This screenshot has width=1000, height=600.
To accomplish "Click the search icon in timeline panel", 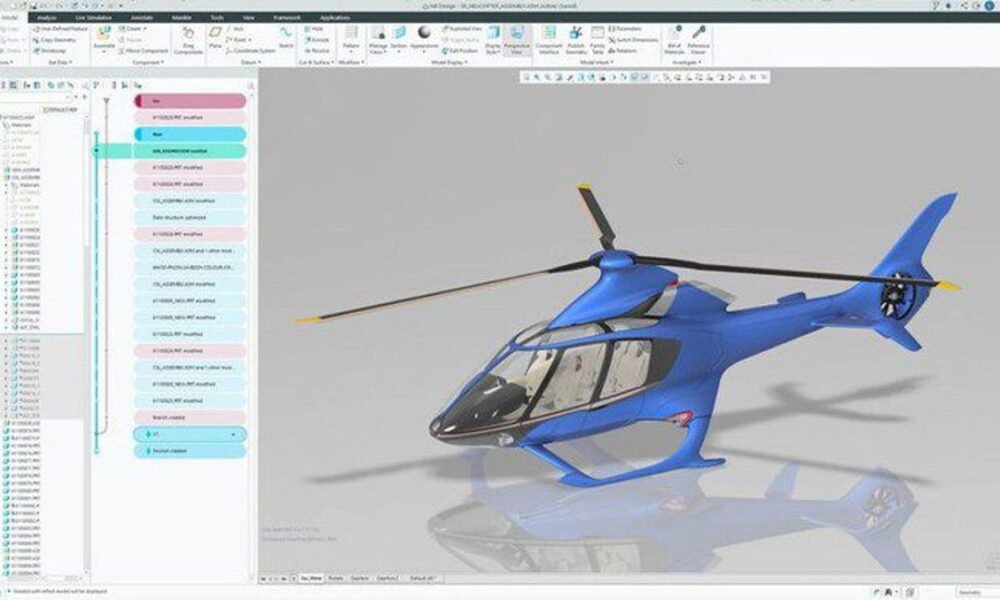I will [251, 85].
